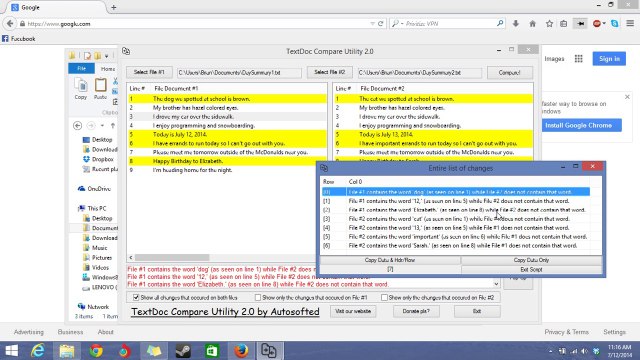The width and height of the screenshot is (640, 360).
Task: Click the down arrow of the changes text box
Action: click(496, 284)
